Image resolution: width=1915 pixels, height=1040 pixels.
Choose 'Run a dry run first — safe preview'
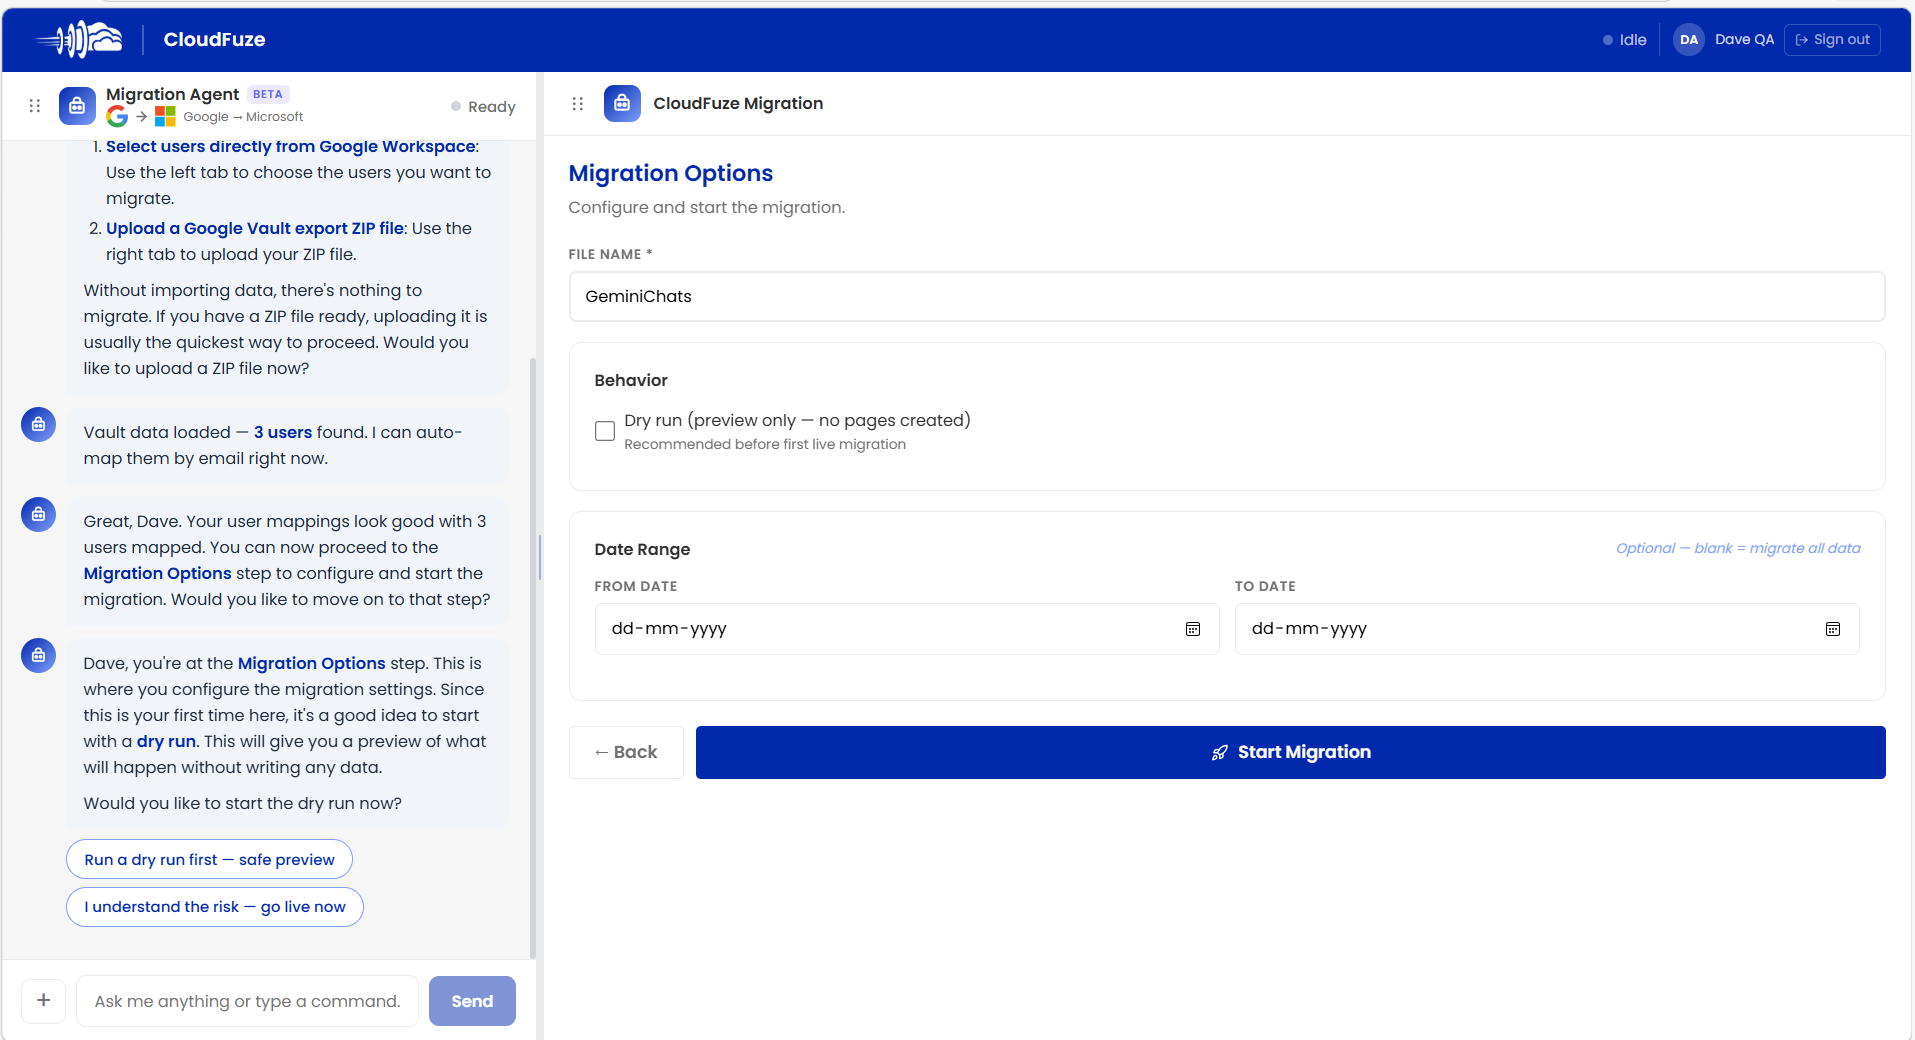coord(209,859)
